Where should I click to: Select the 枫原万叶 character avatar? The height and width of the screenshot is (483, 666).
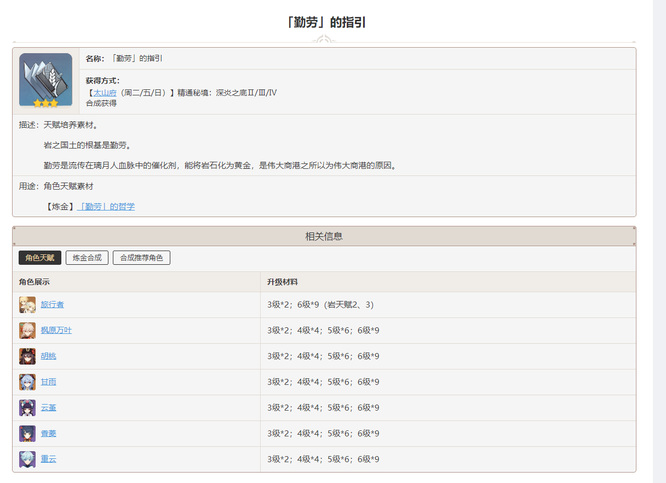coord(27,330)
